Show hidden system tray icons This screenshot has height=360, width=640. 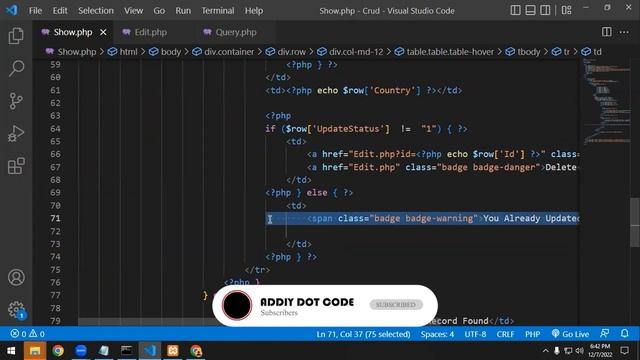coord(545,351)
